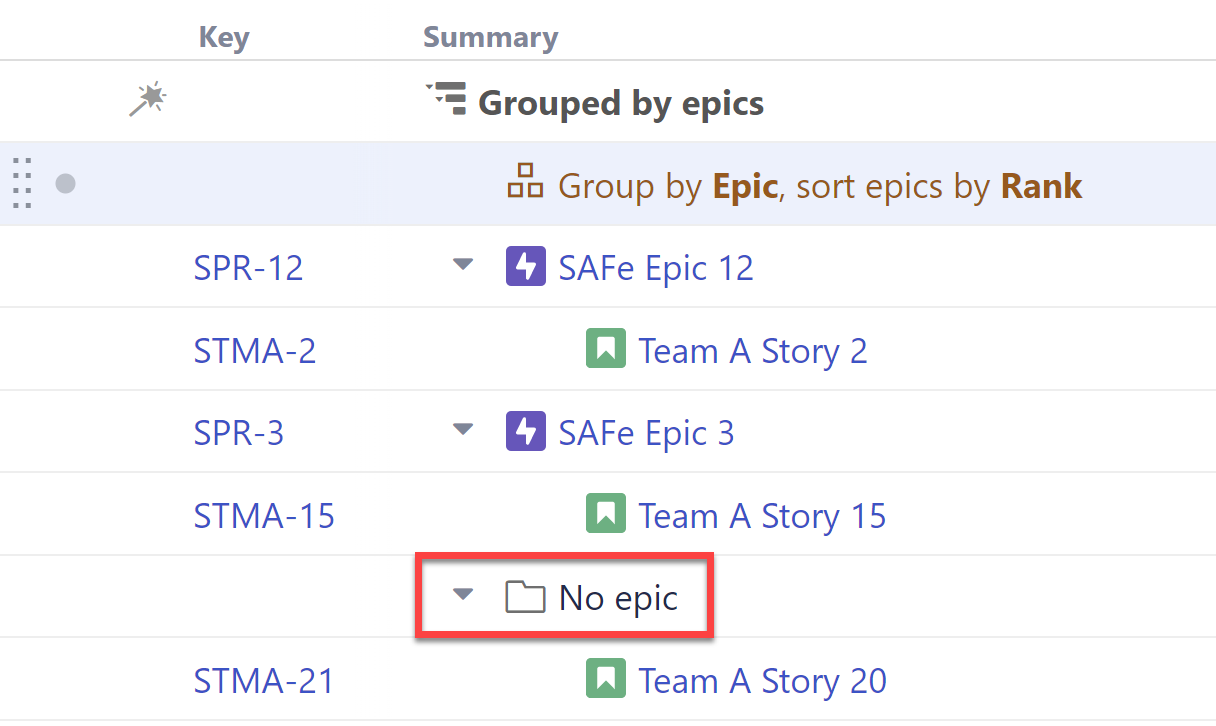Open issue STMA-21
The image size is (1216, 726).
pyautogui.click(x=264, y=680)
